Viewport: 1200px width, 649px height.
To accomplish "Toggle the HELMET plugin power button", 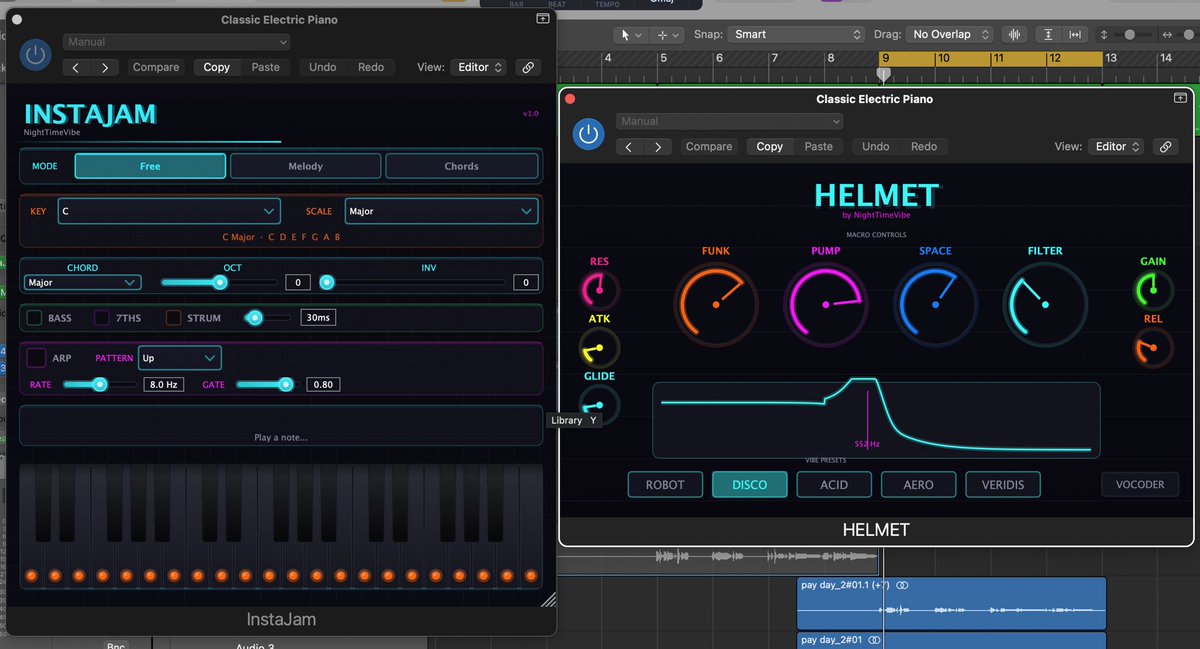I will (589, 134).
